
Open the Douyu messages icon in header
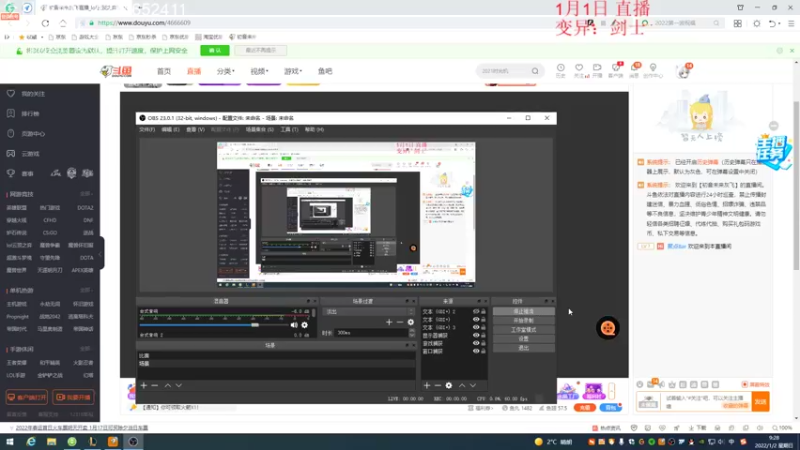(635, 68)
